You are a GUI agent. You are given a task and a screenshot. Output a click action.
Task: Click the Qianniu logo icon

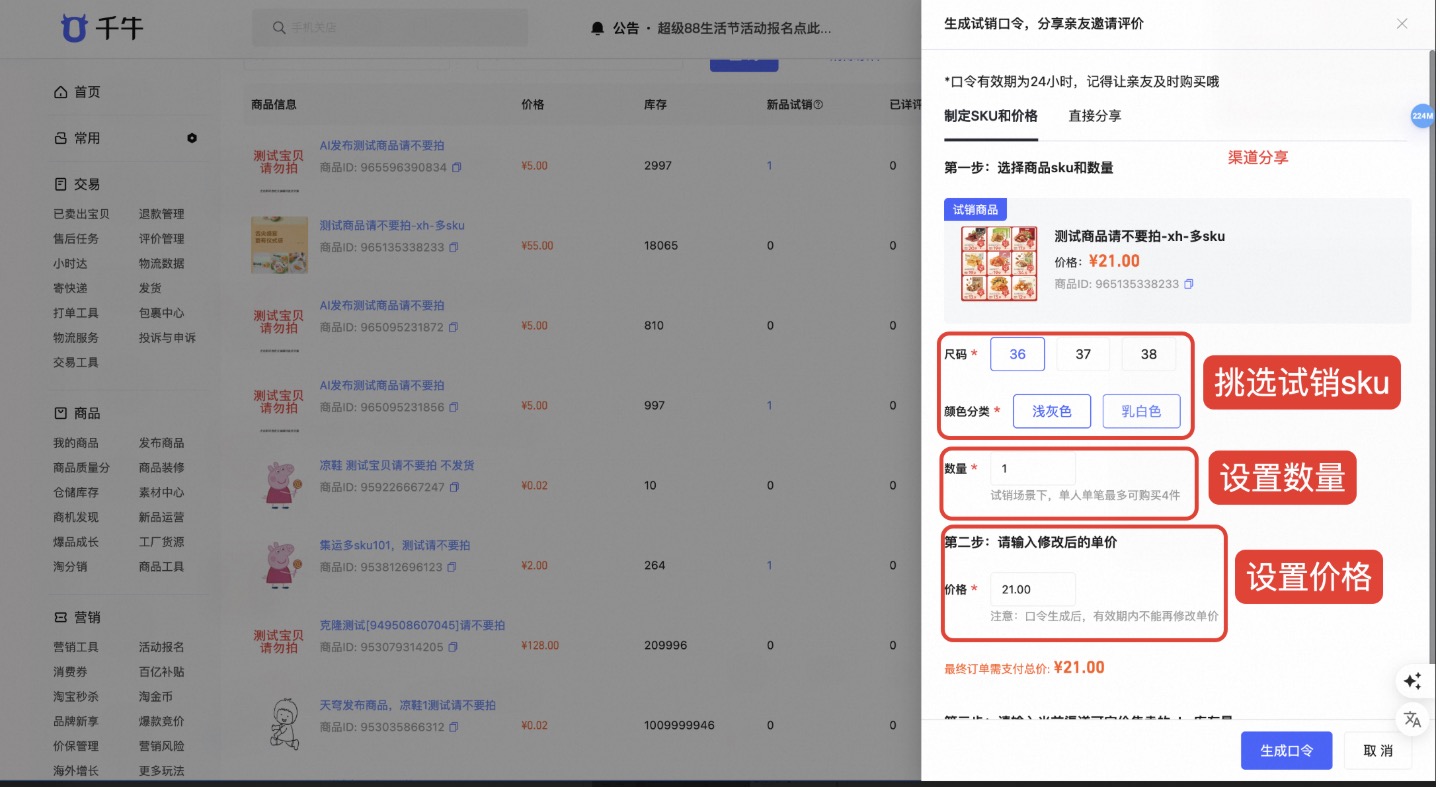point(75,27)
